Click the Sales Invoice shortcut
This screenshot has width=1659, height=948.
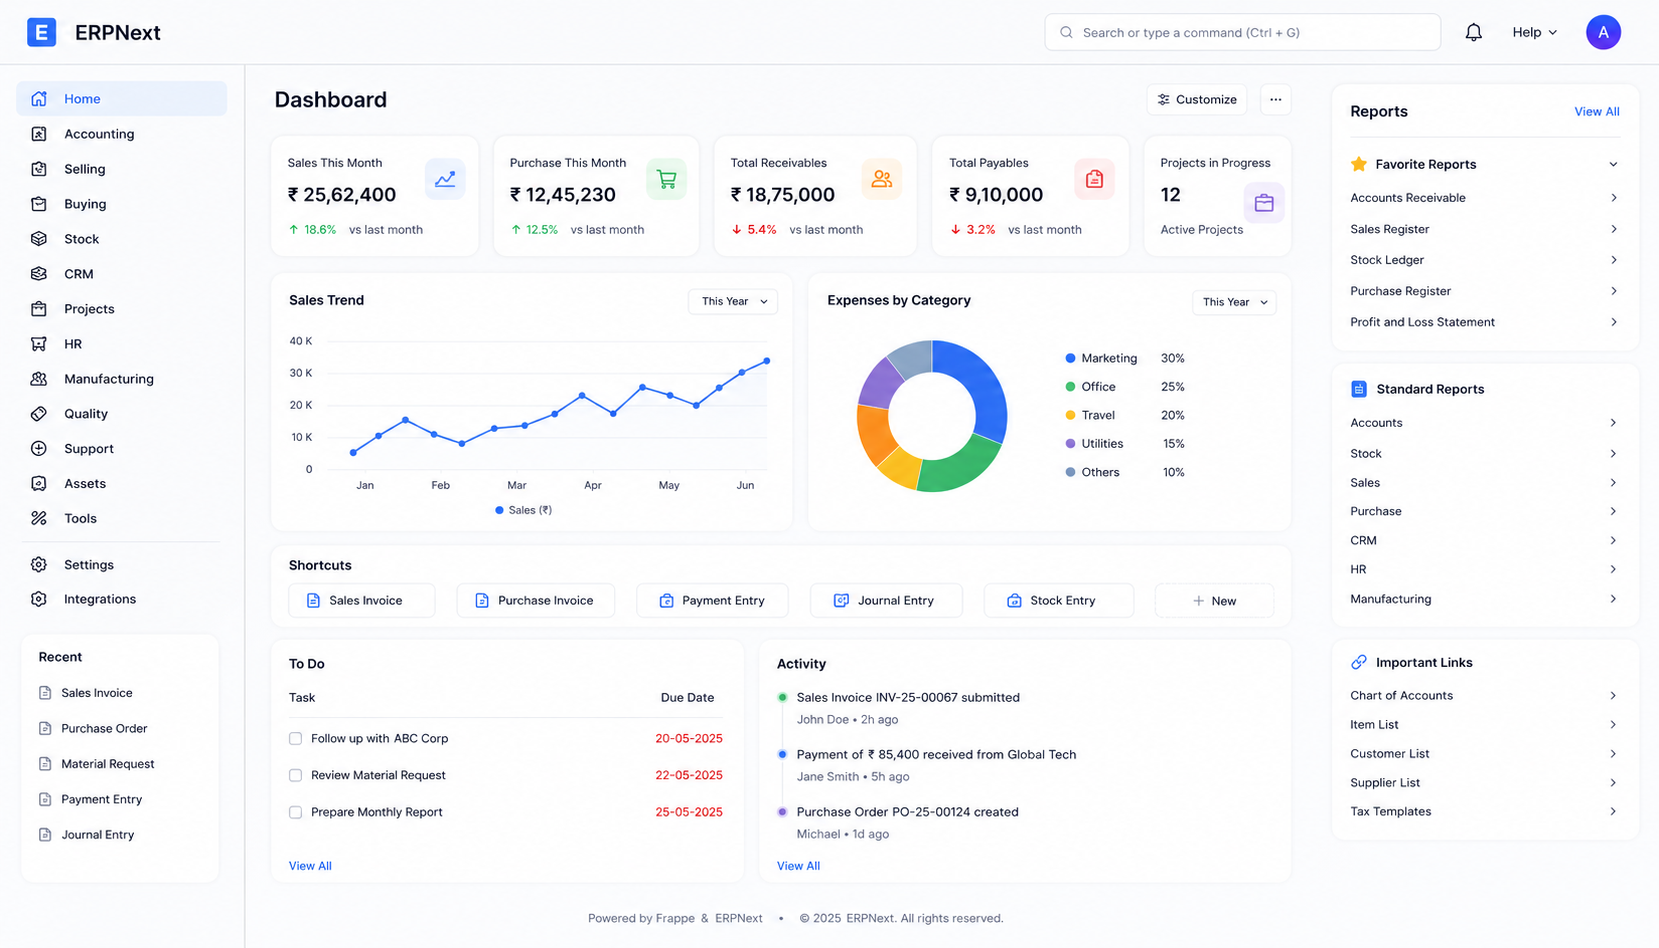coord(362,600)
